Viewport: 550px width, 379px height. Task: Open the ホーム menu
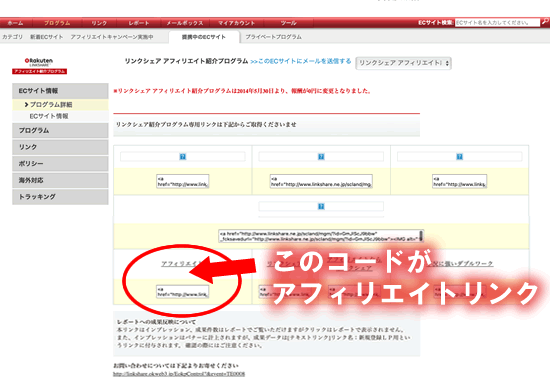click(x=16, y=23)
